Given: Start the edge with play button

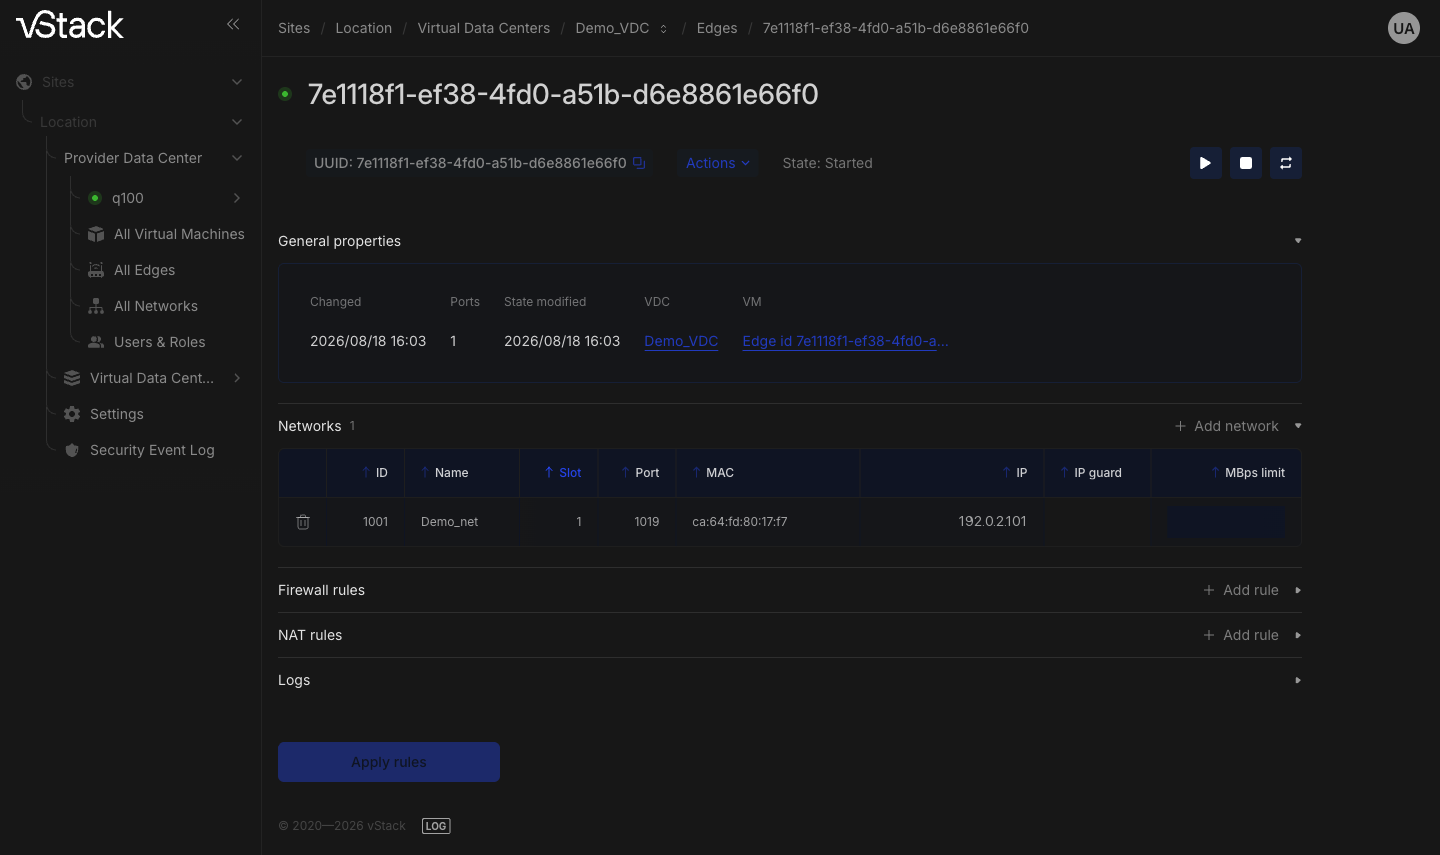Looking at the screenshot, I should coord(1206,163).
